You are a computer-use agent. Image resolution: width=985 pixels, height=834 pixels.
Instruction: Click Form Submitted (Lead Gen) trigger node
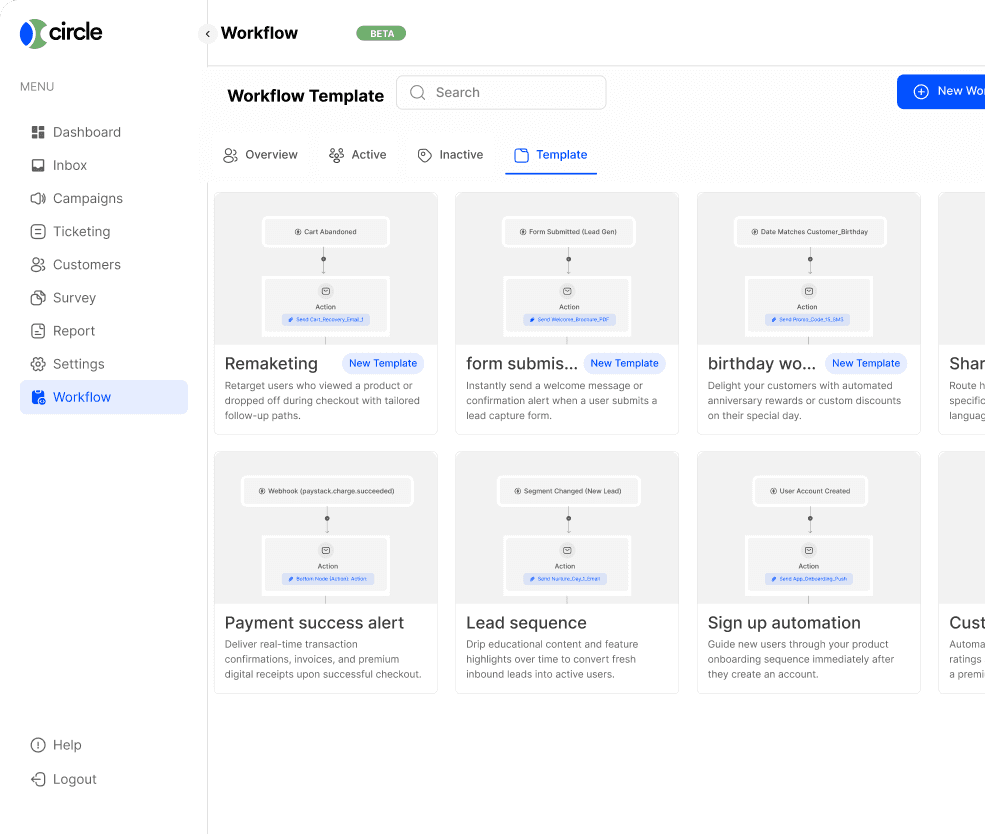[569, 232]
